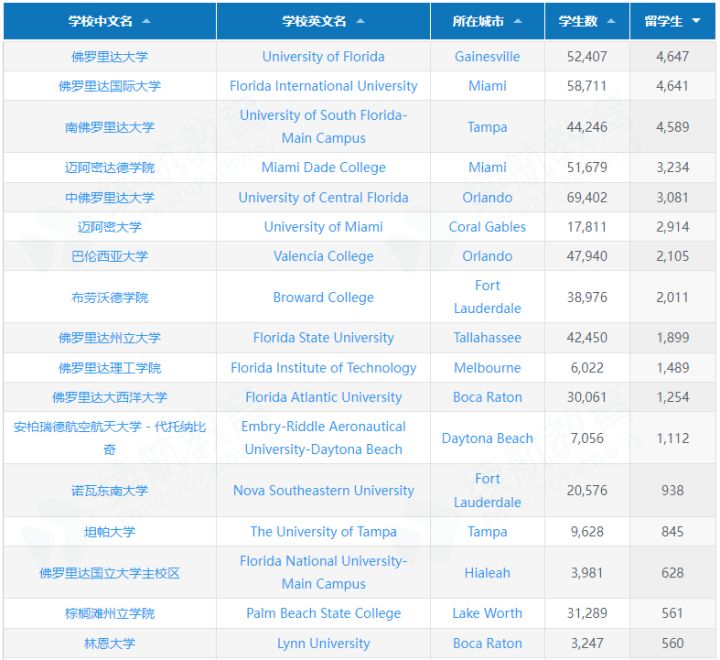Open the 巴伦西亚大学 link
This screenshot has width=720, height=660.
click(x=110, y=256)
